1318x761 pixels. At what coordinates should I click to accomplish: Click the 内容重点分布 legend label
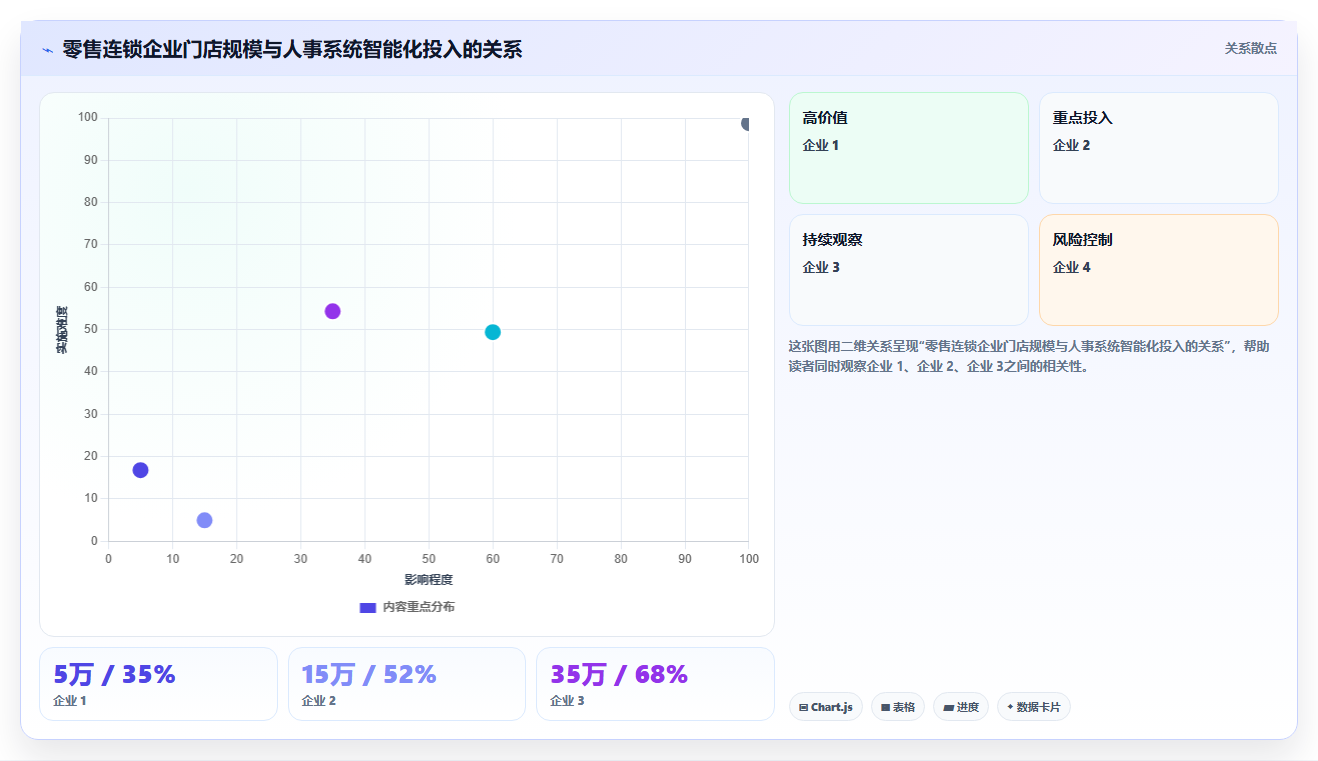pyautogui.click(x=418, y=607)
